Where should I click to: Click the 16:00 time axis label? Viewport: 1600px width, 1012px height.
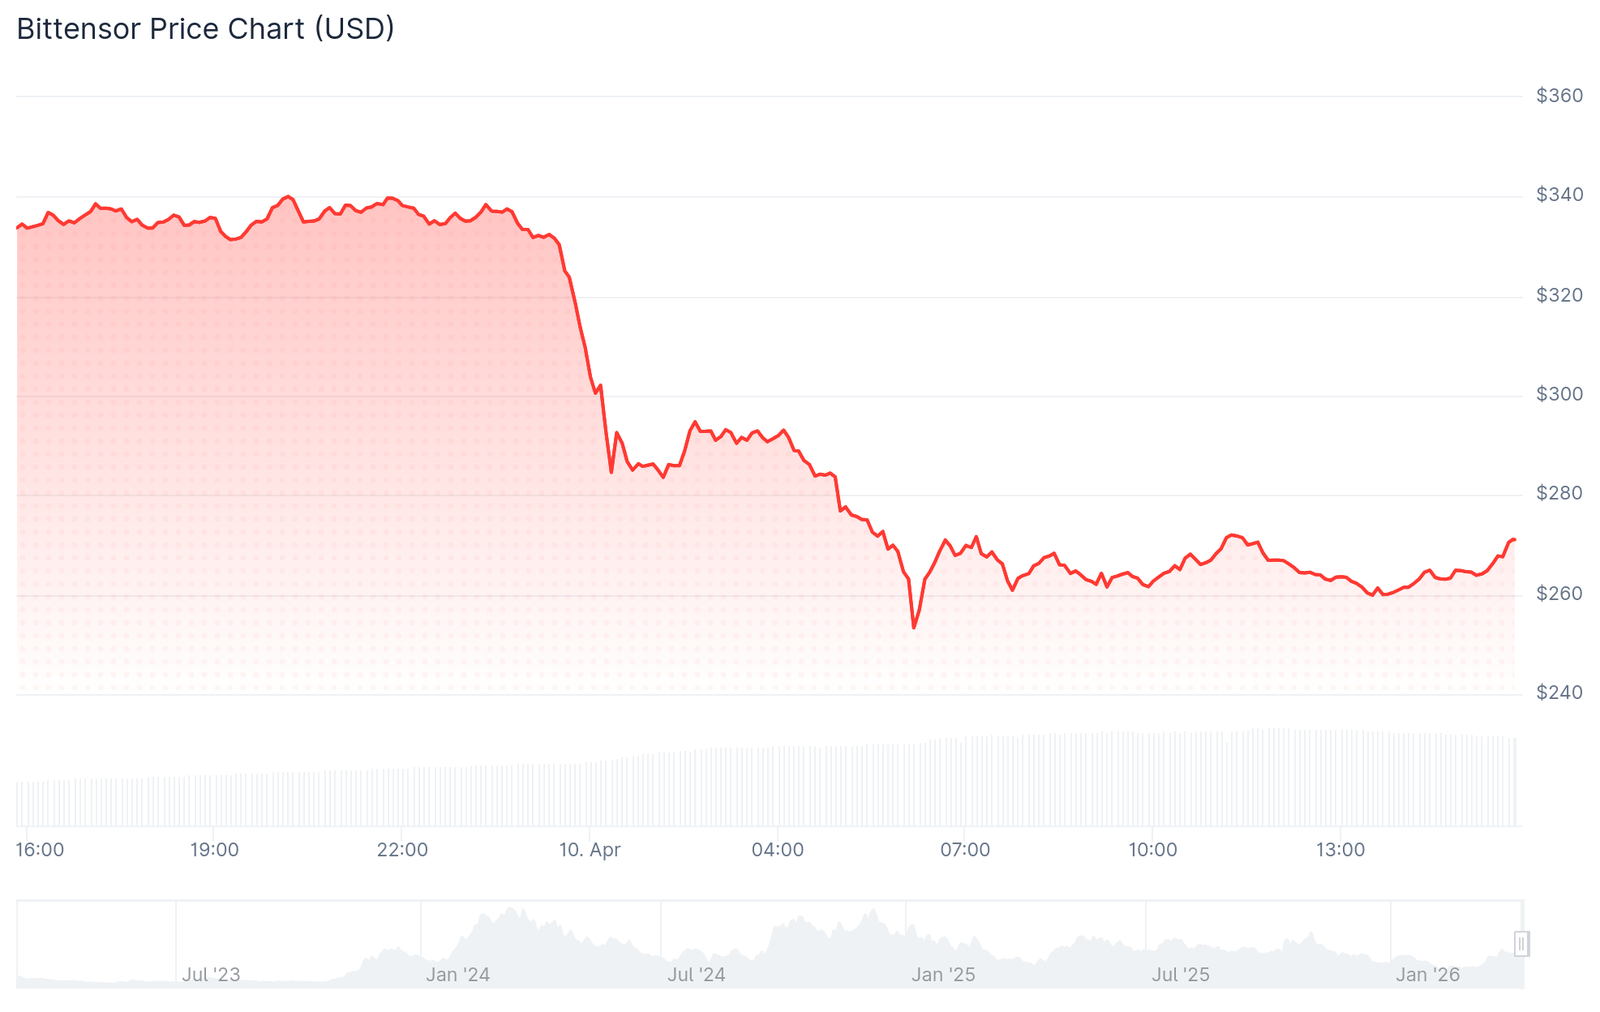tap(40, 850)
